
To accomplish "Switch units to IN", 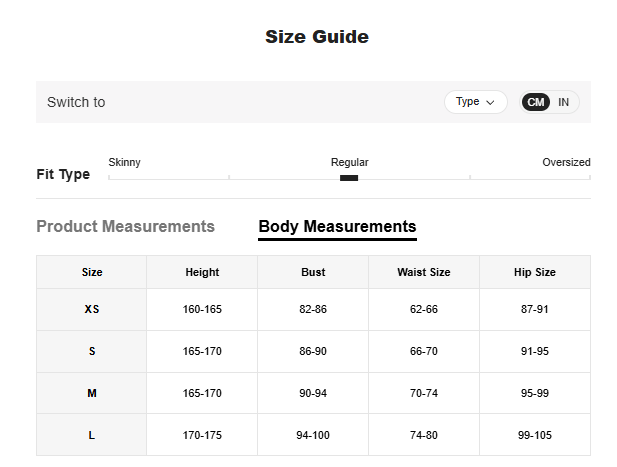I will (564, 102).
